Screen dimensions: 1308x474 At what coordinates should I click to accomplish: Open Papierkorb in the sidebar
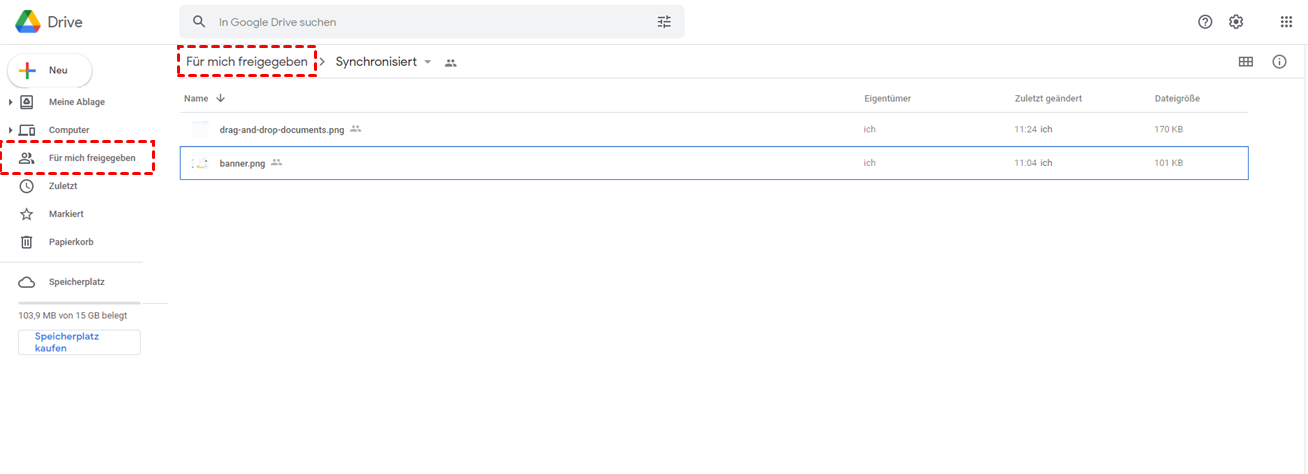pos(70,242)
